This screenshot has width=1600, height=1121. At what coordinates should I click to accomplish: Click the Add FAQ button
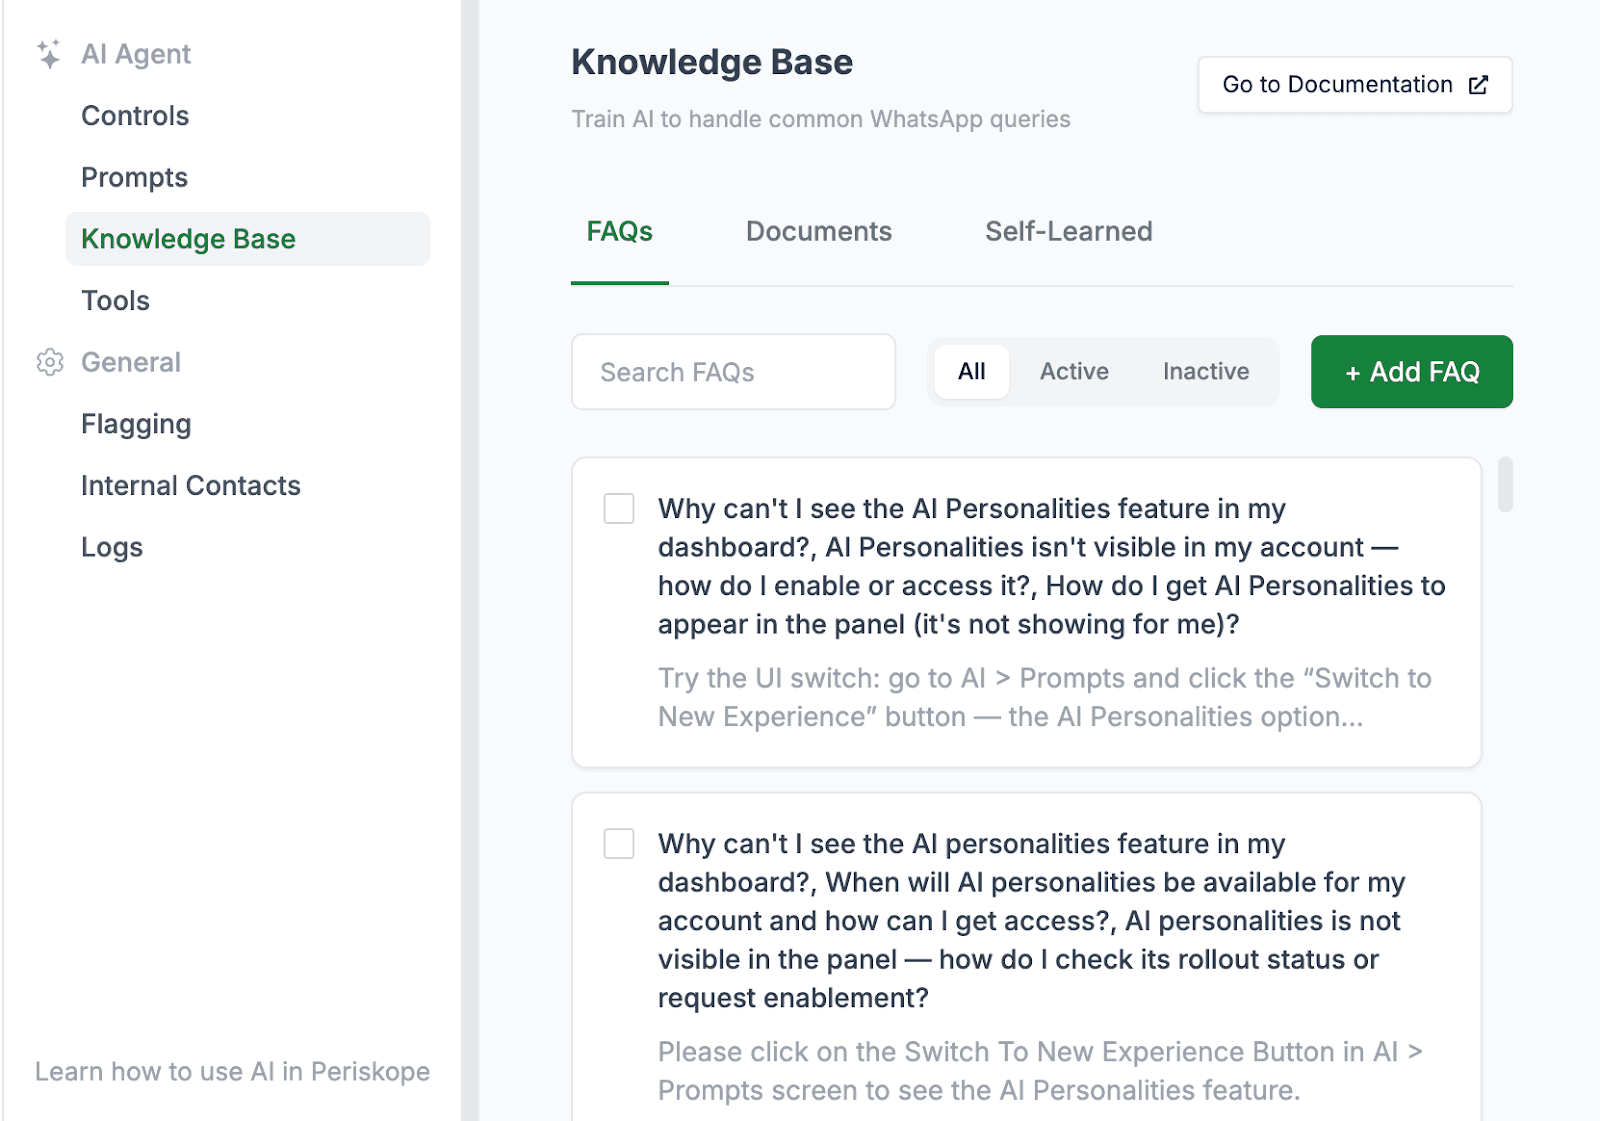pos(1411,371)
